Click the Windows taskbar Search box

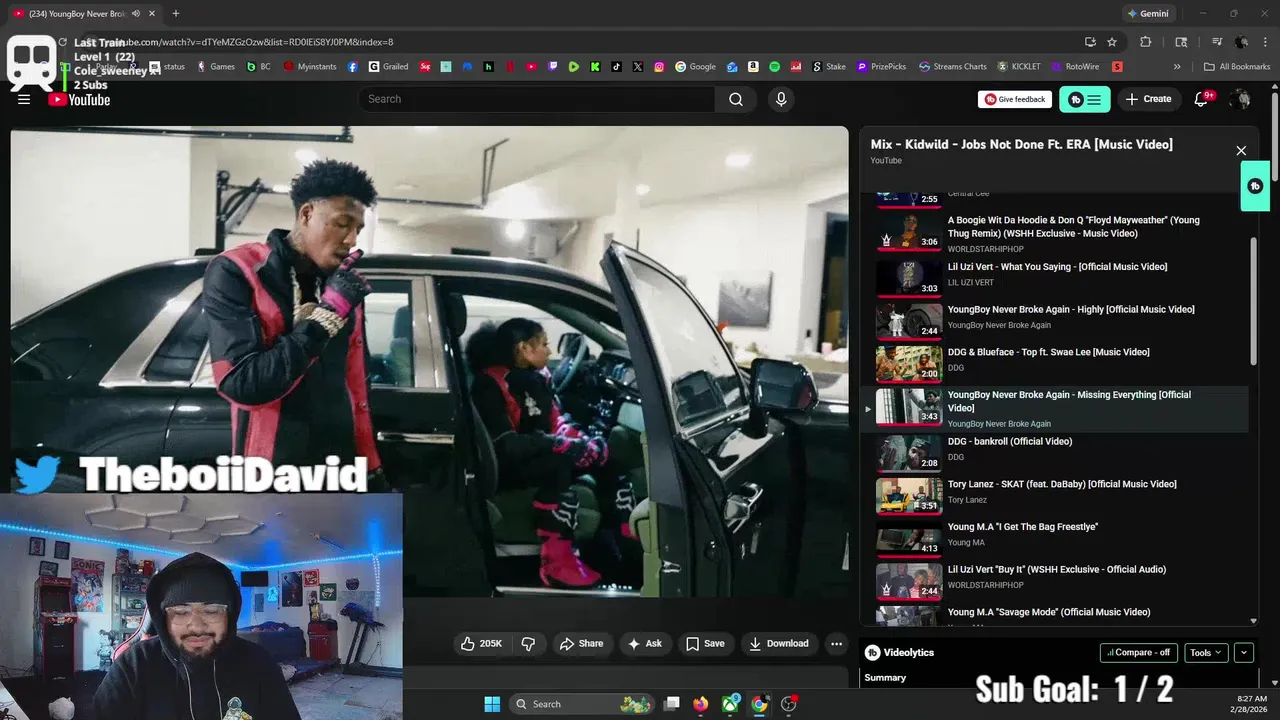tap(582, 704)
